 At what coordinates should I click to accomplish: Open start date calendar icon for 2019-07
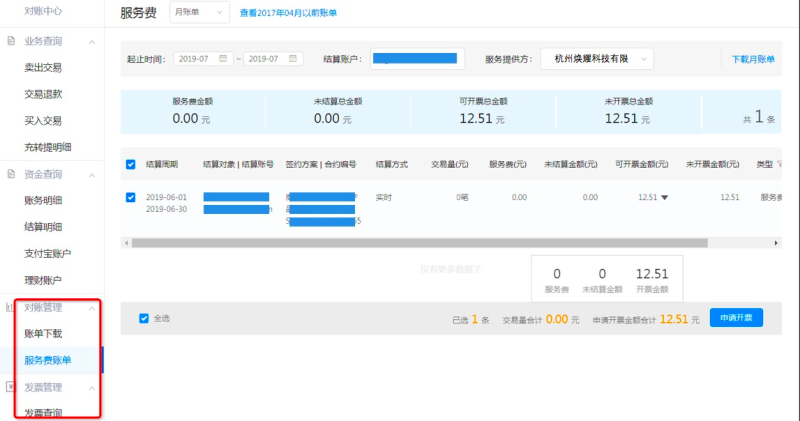223,59
